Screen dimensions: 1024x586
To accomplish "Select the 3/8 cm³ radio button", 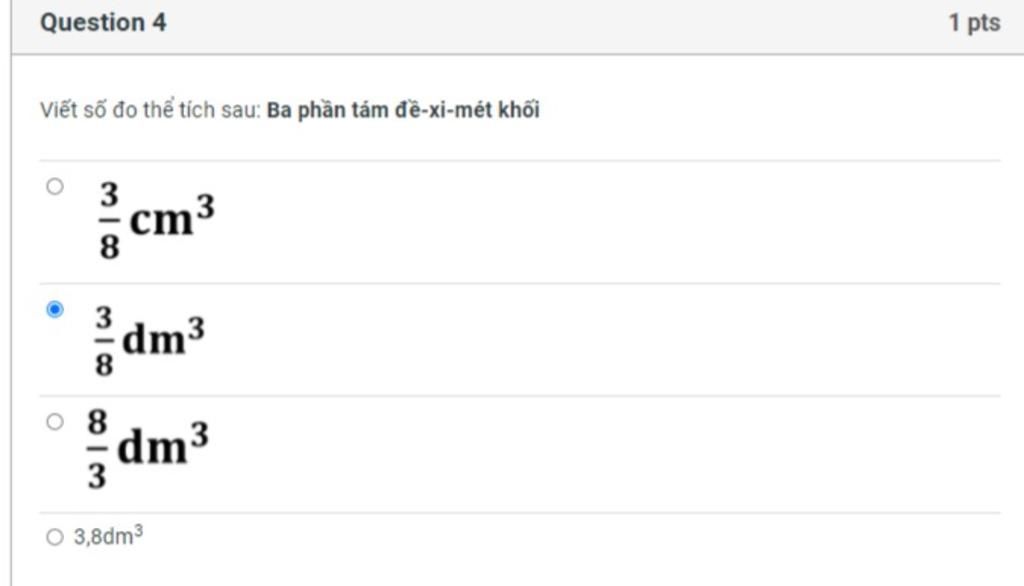I will click(x=55, y=187).
